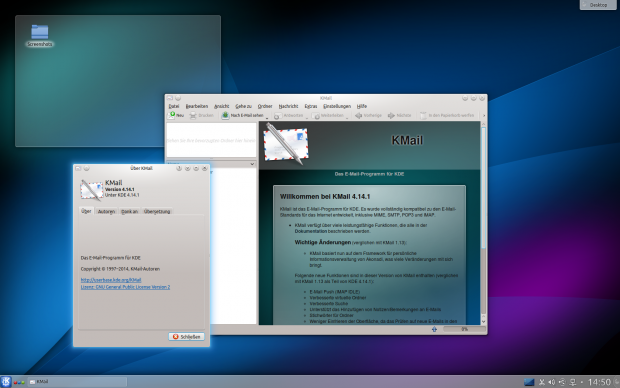Click the Nach E-Mail sehen check-mail icon
This screenshot has height=388, width=620.
tap(225, 115)
